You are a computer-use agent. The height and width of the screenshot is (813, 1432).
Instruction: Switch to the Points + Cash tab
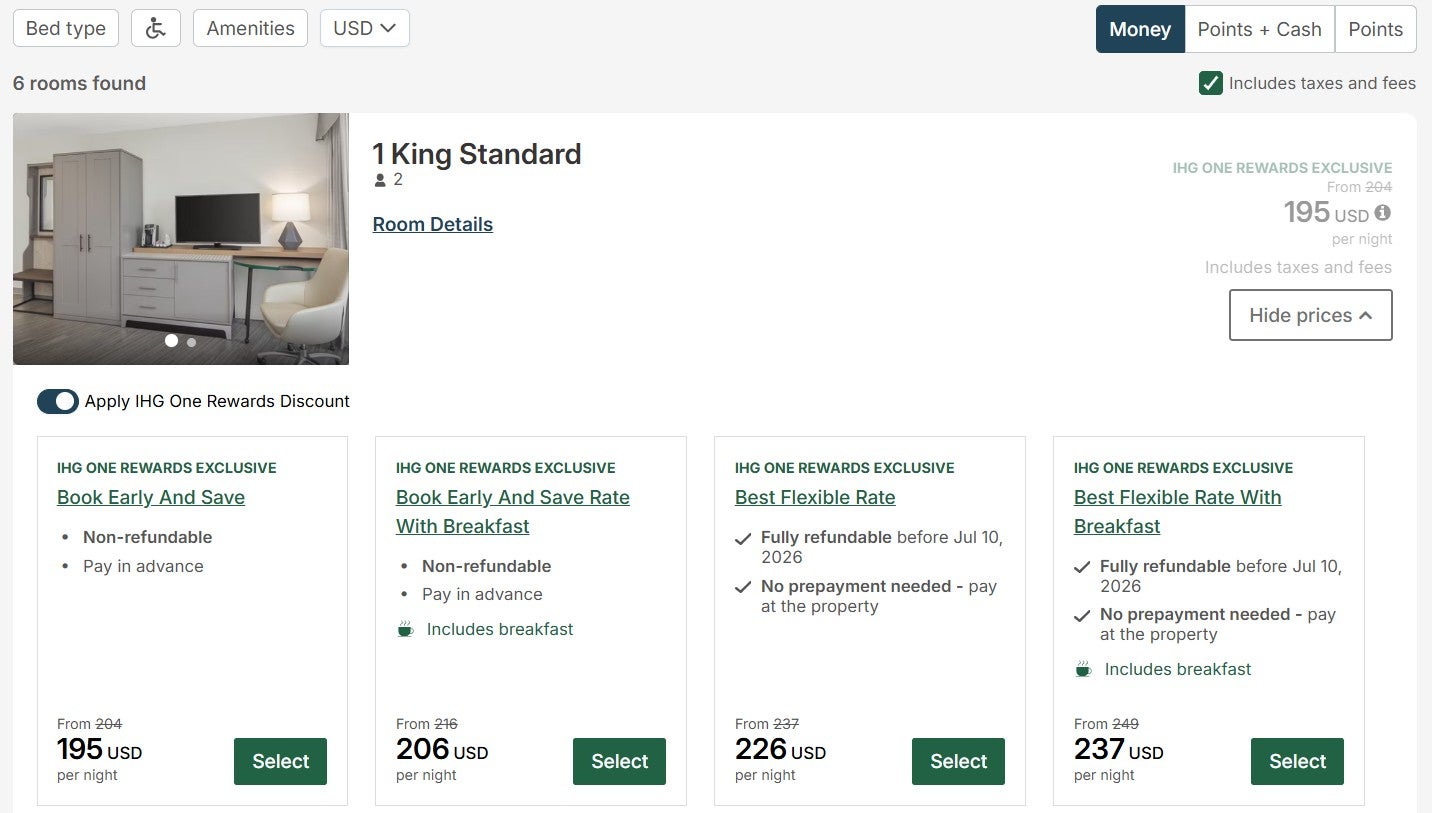click(x=1259, y=29)
